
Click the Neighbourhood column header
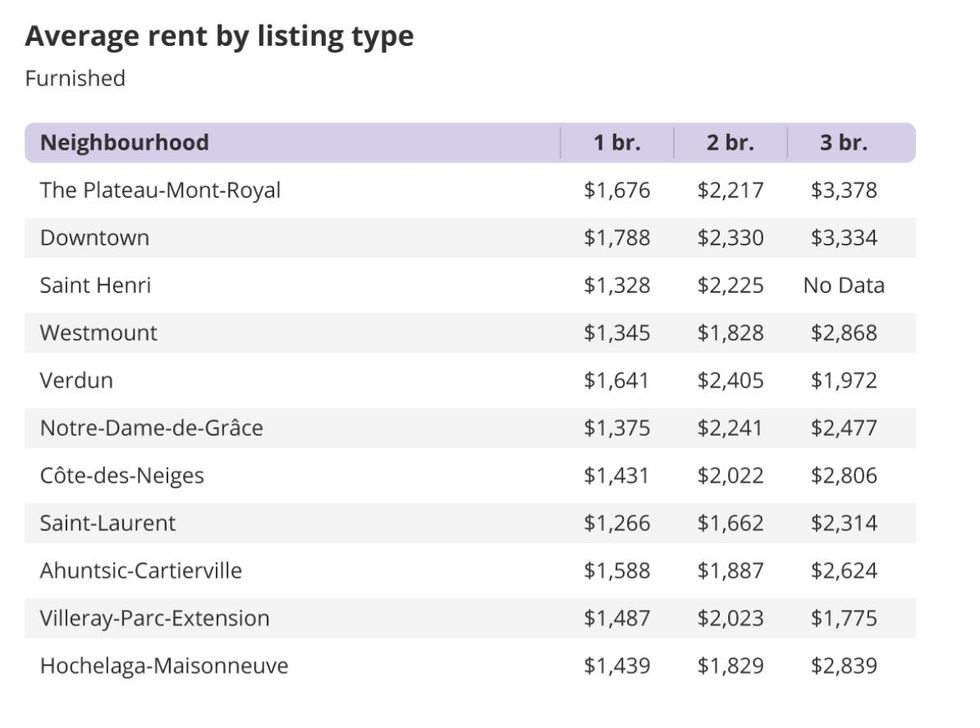point(124,142)
